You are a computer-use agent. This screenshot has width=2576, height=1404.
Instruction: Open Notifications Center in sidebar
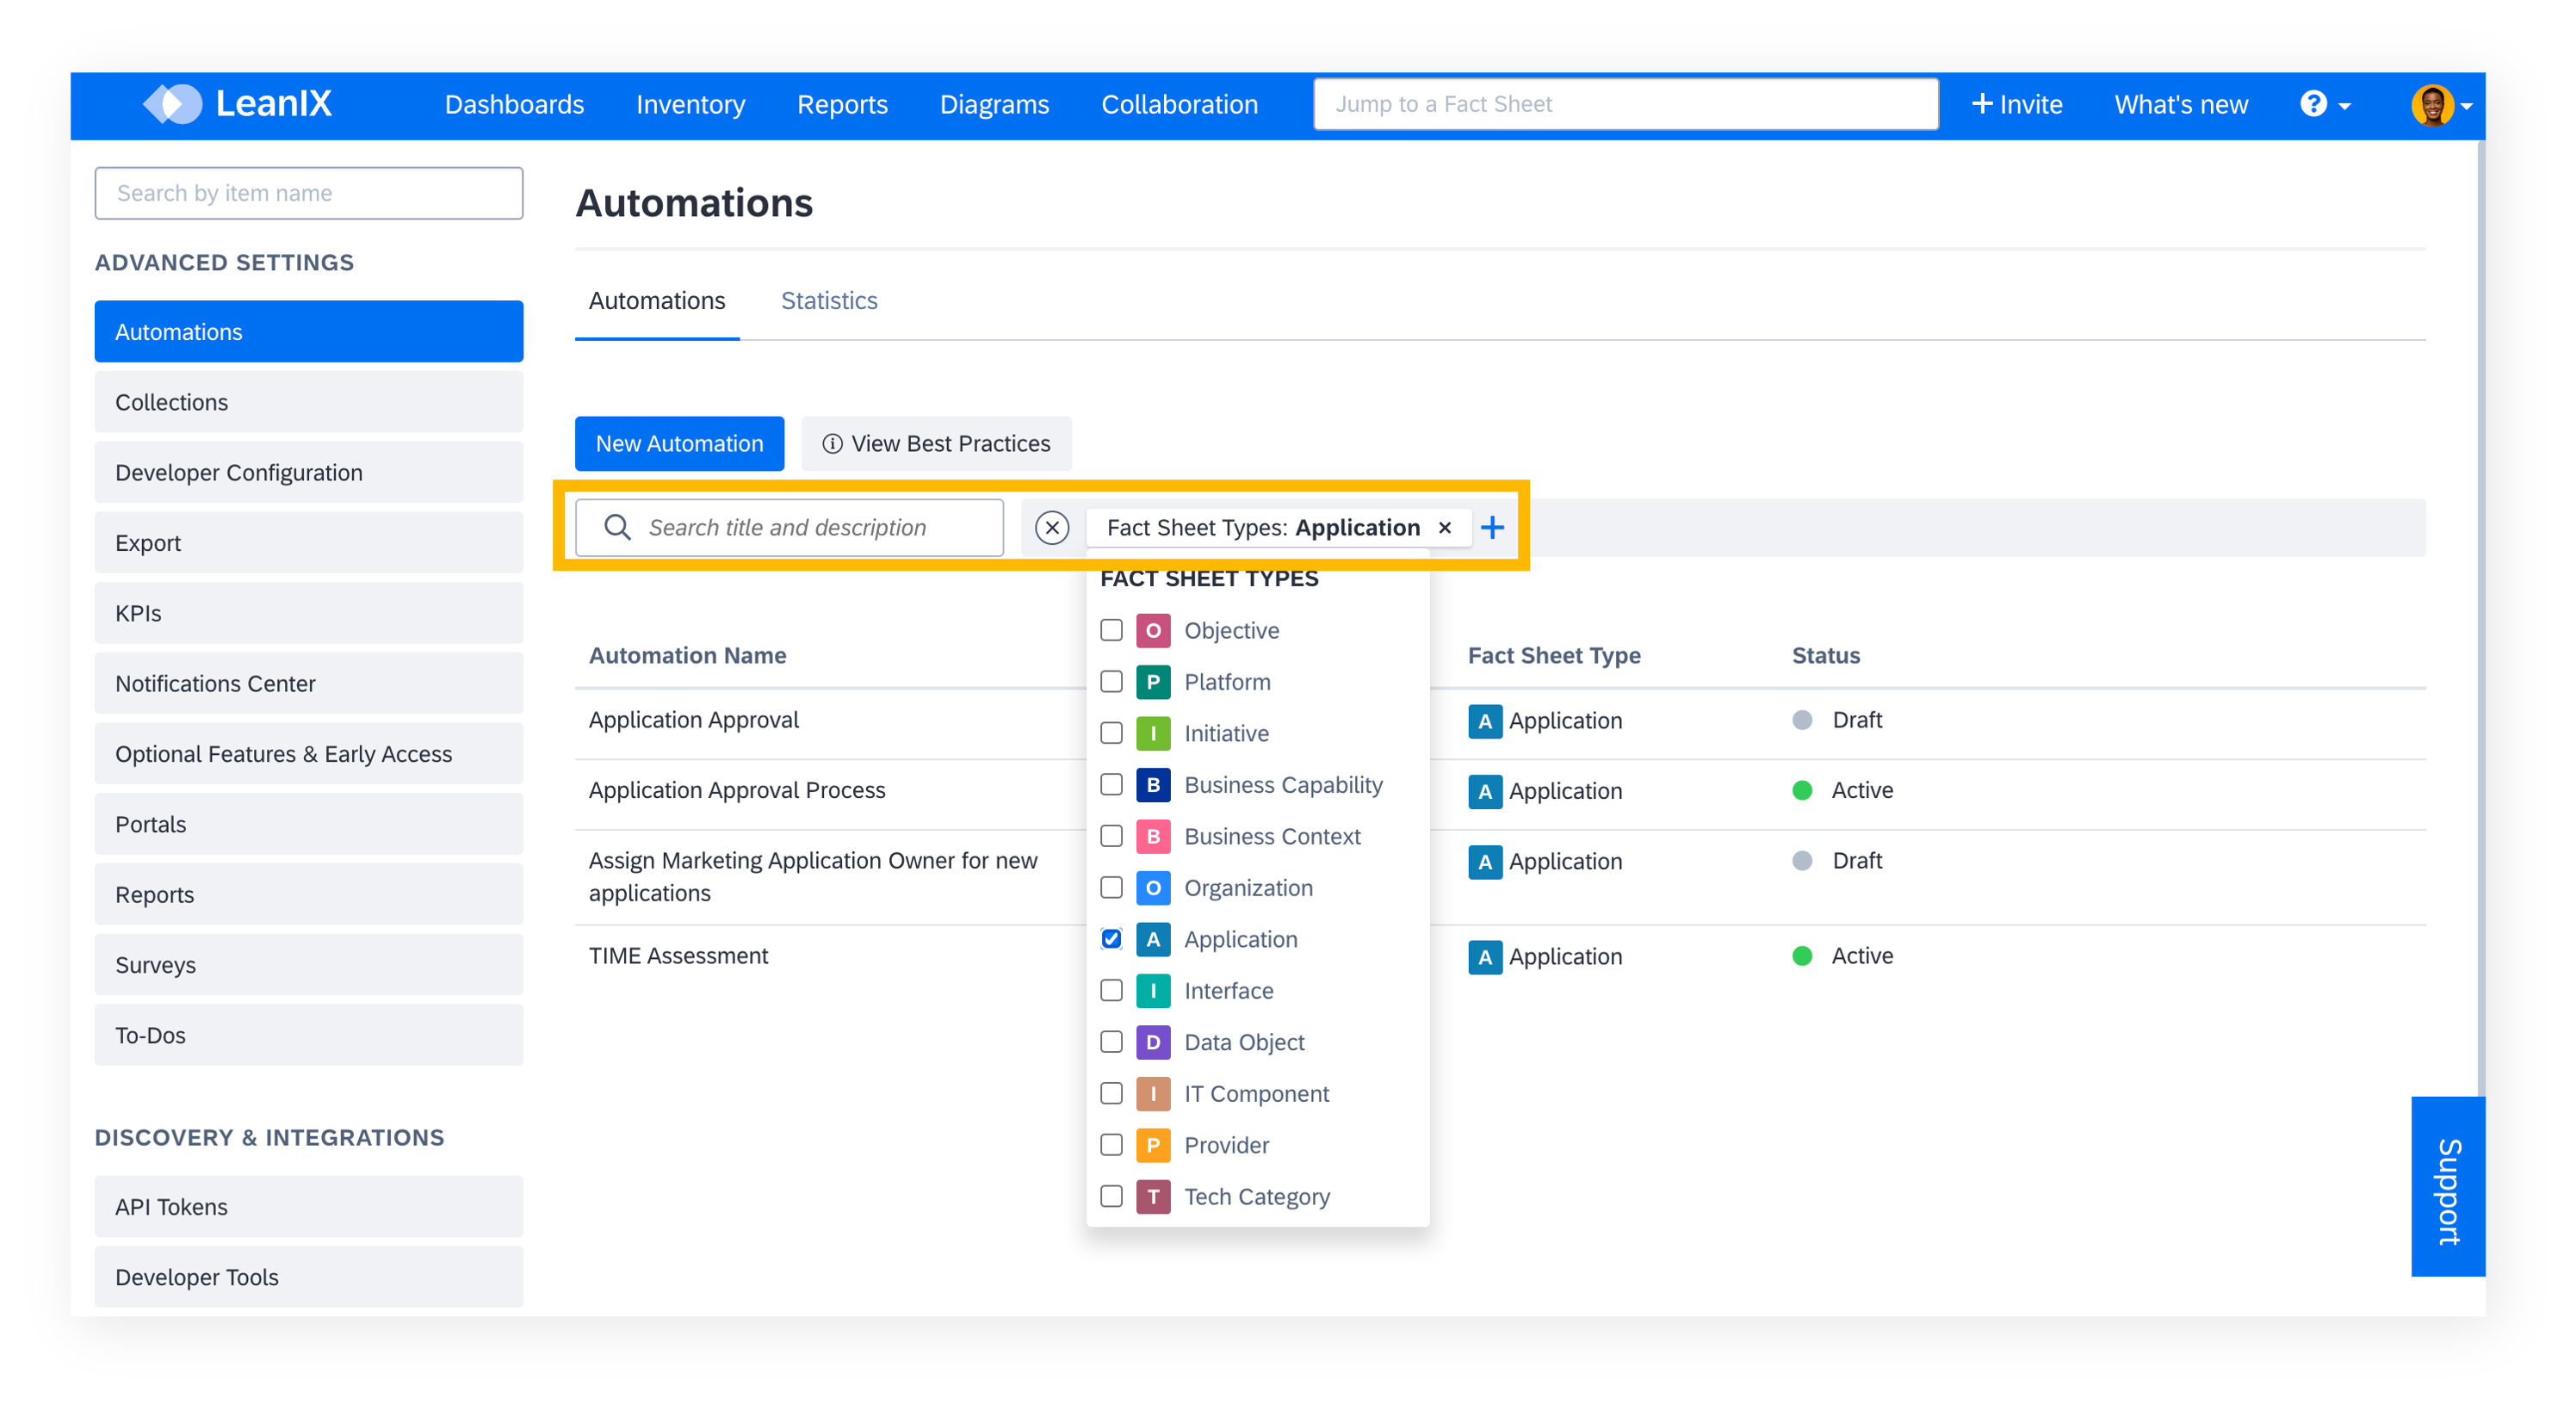click(x=308, y=683)
